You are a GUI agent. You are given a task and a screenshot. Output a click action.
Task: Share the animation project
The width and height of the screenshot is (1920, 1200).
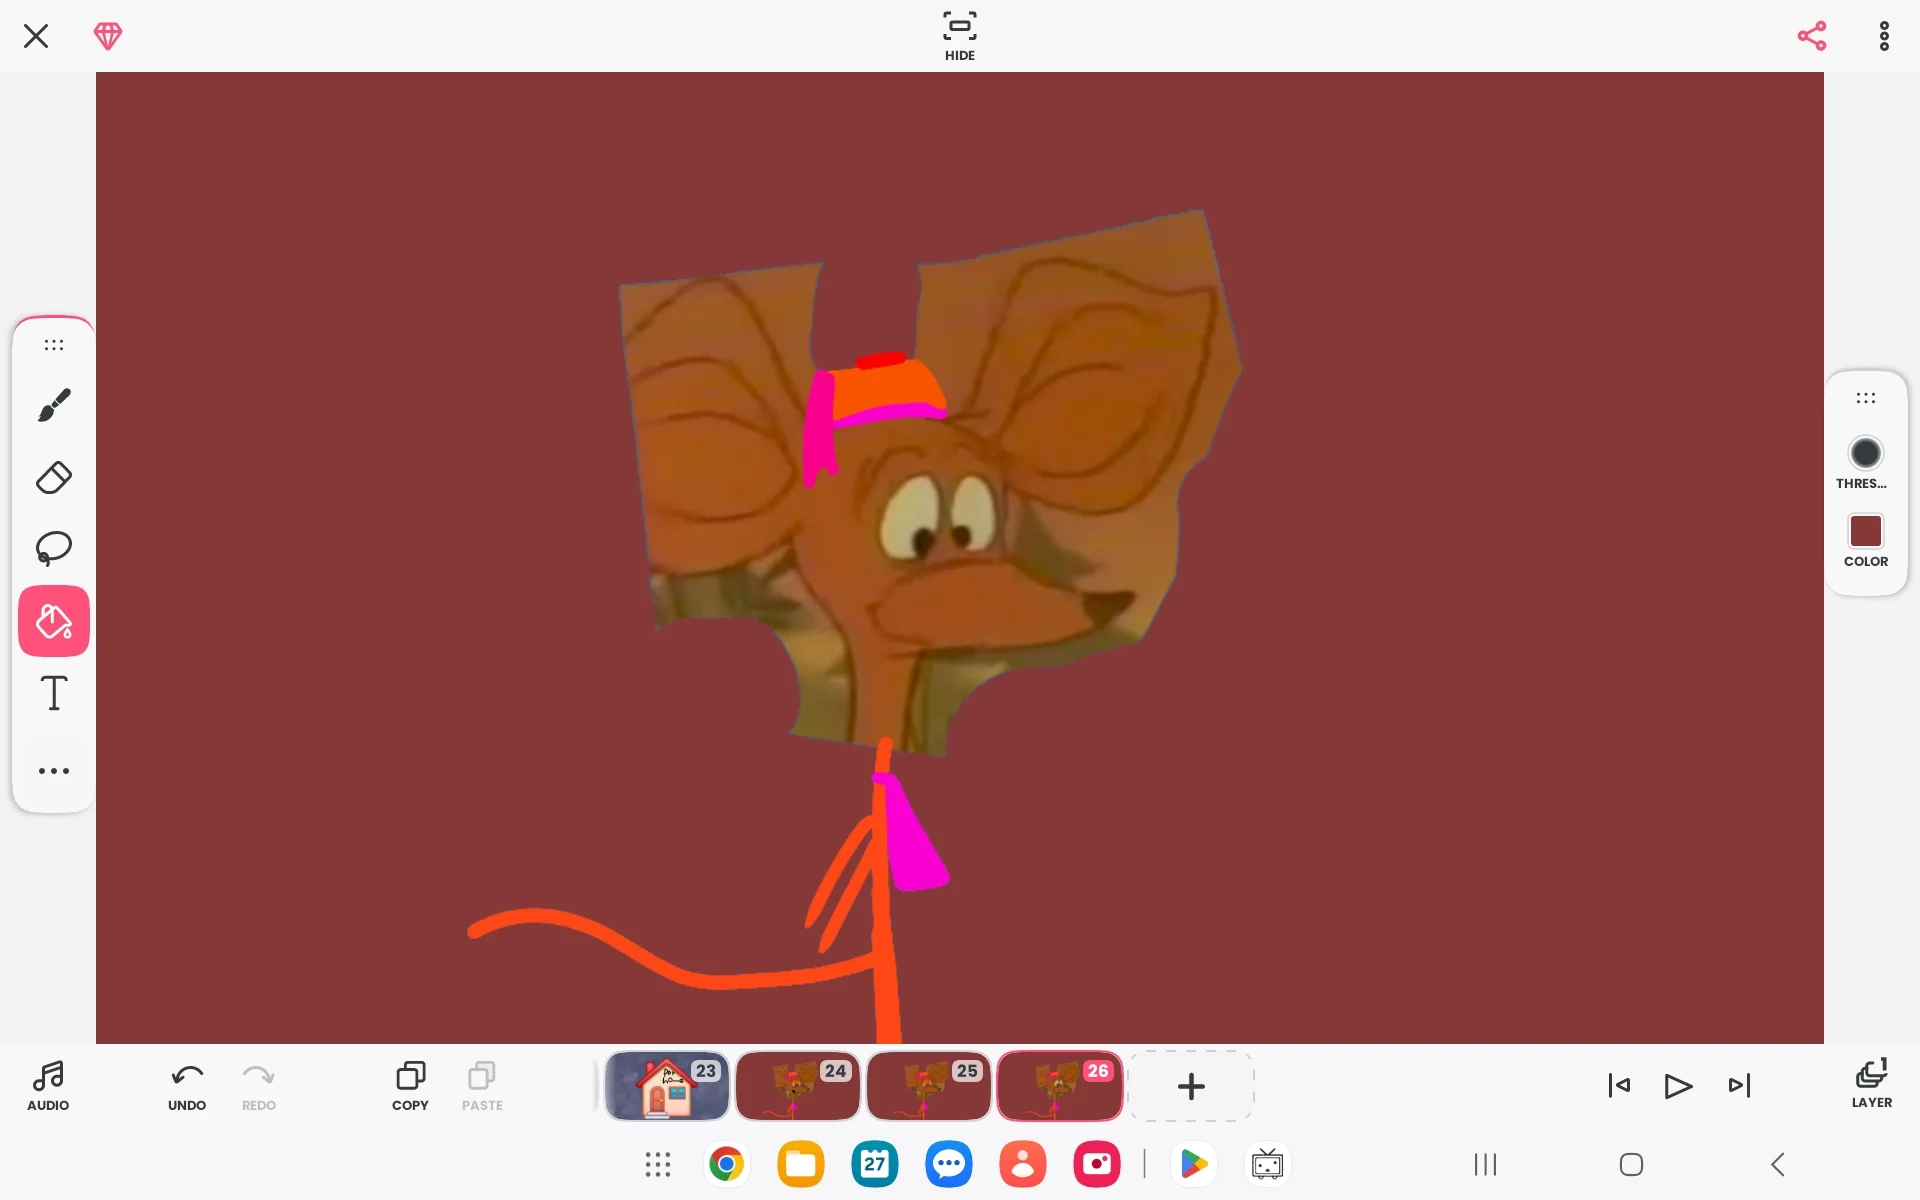[1812, 36]
